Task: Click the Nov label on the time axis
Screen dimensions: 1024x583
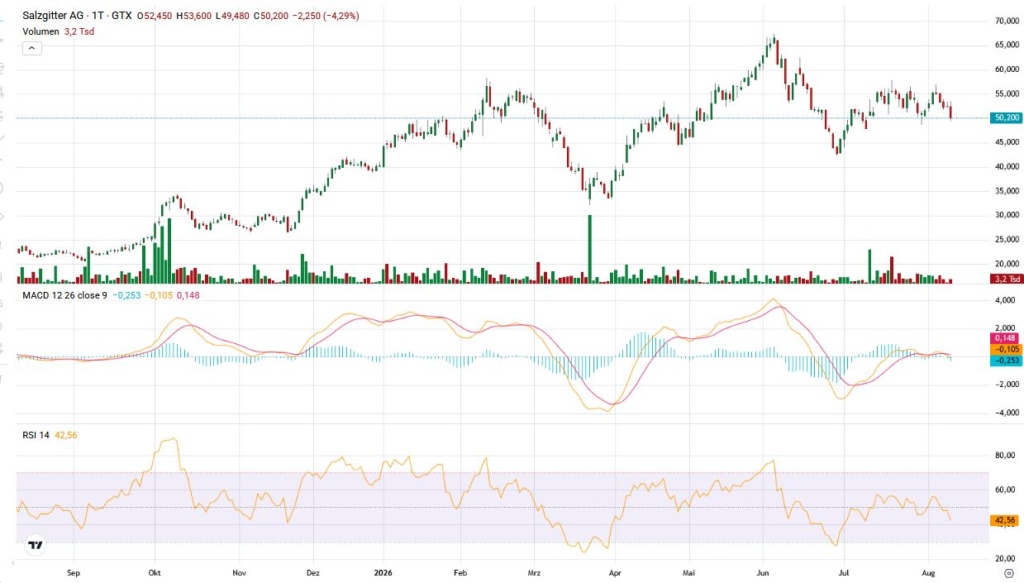Action: pos(240,573)
